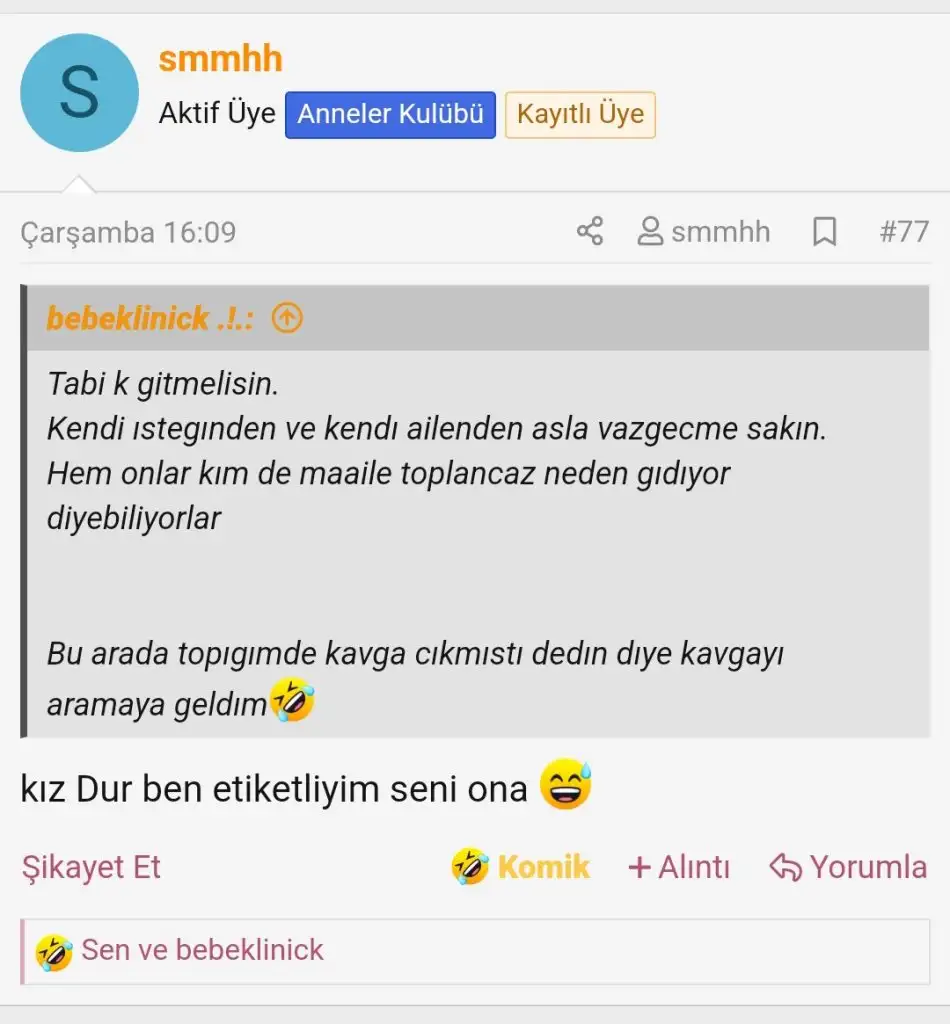This screenshot has height=1024, width=950.
Task: View who reacted: Sen ve bebeklinick
Action: (202, 950)
